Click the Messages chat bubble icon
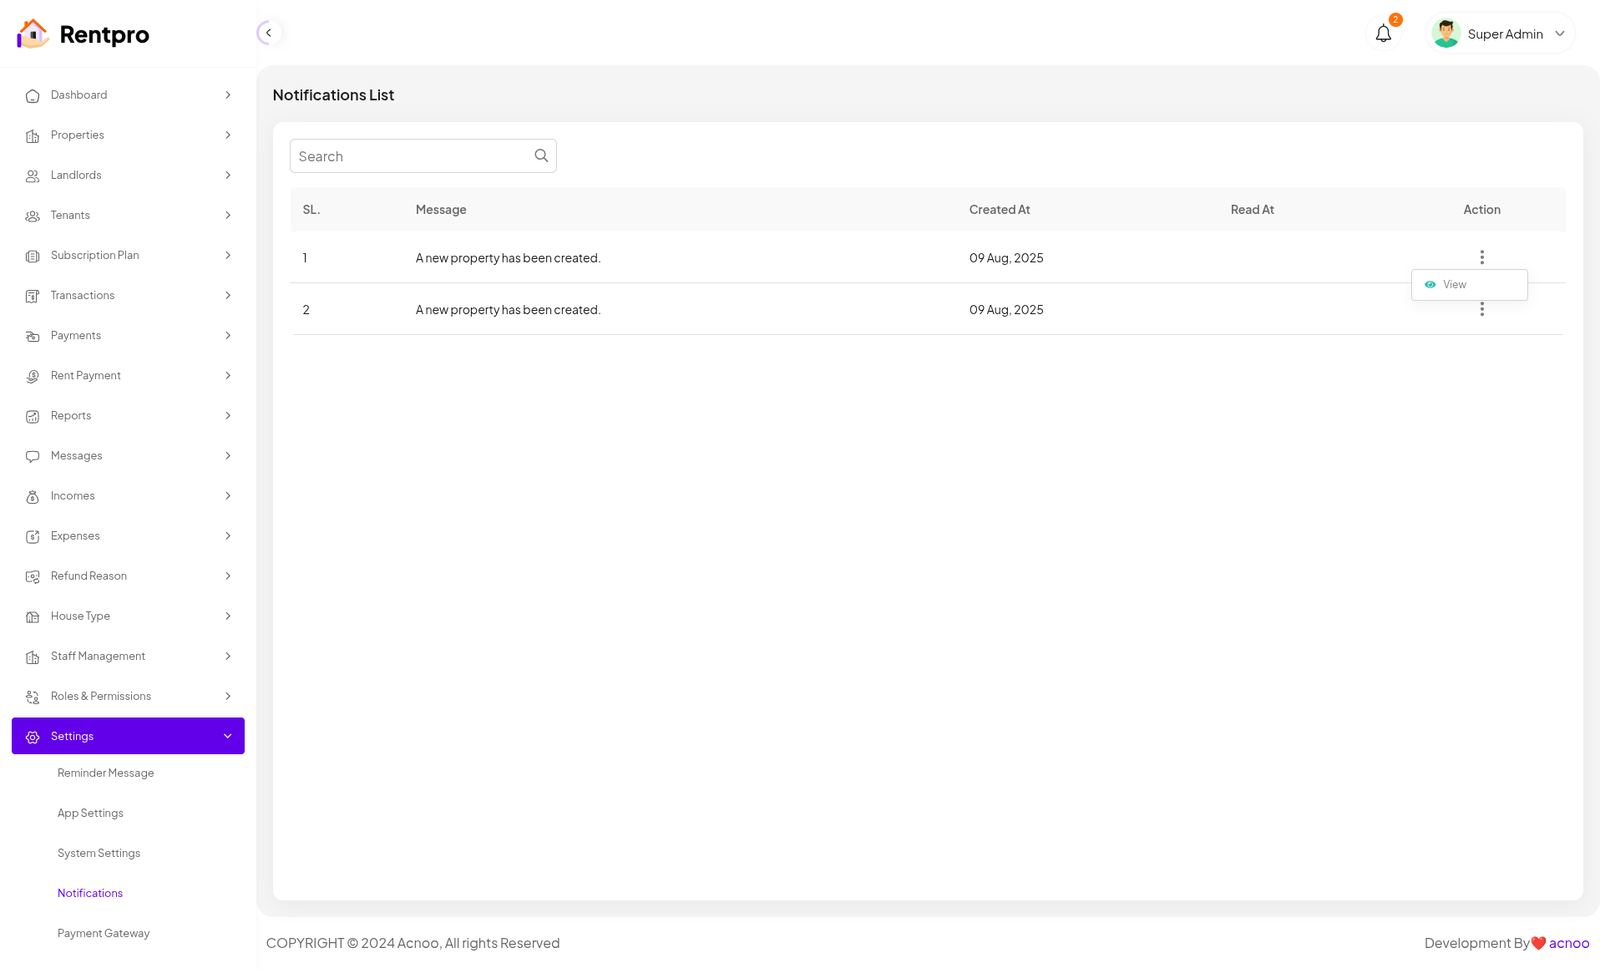1600x969 pixels. (x=32, y=456)
